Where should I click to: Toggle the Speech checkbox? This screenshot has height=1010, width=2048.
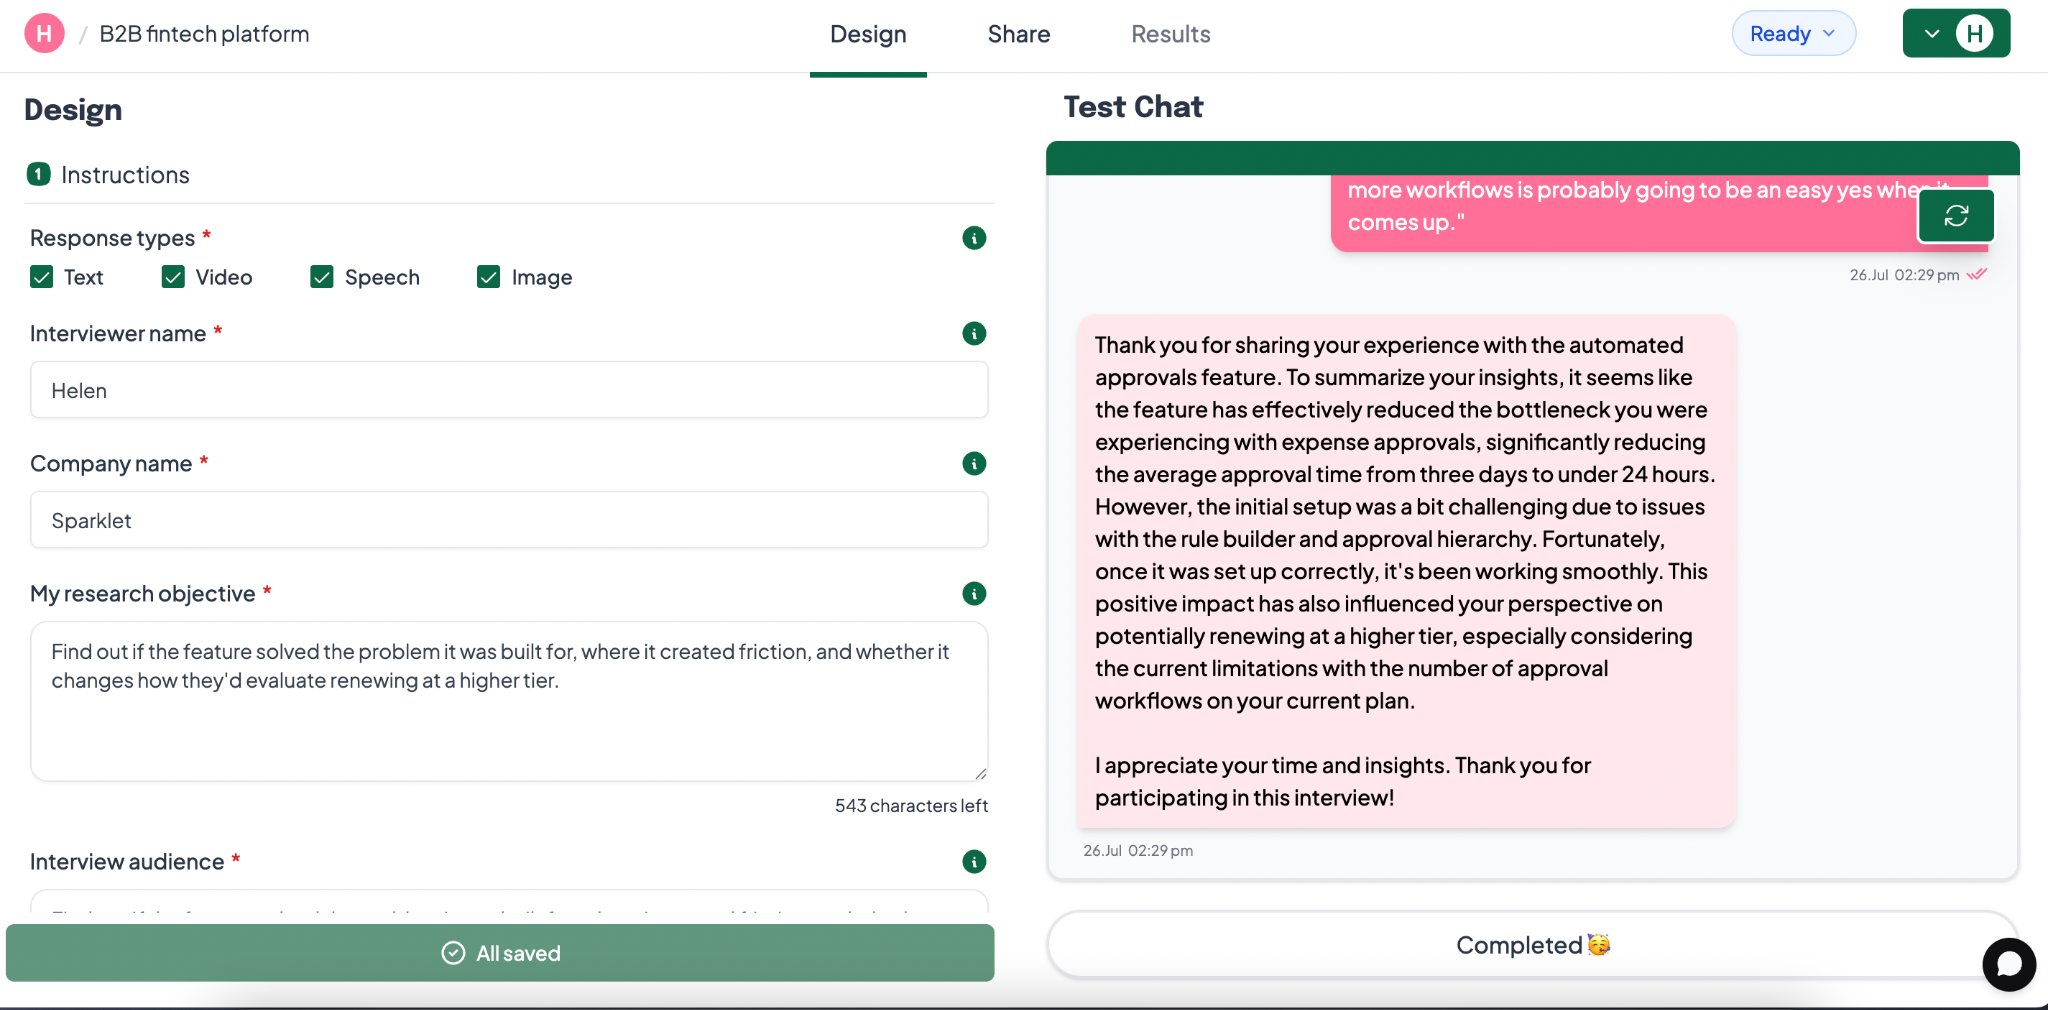tap(322, 277)
